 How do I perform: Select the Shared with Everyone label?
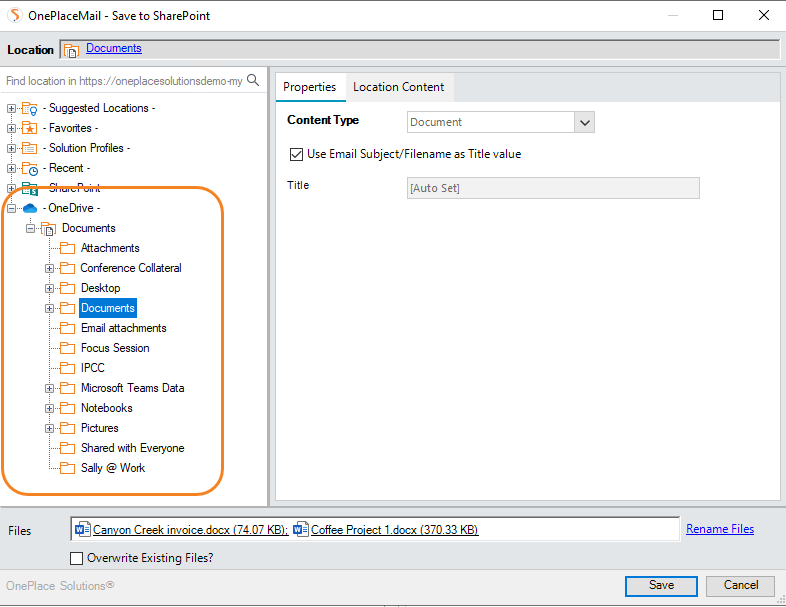[x=133, y=448]
